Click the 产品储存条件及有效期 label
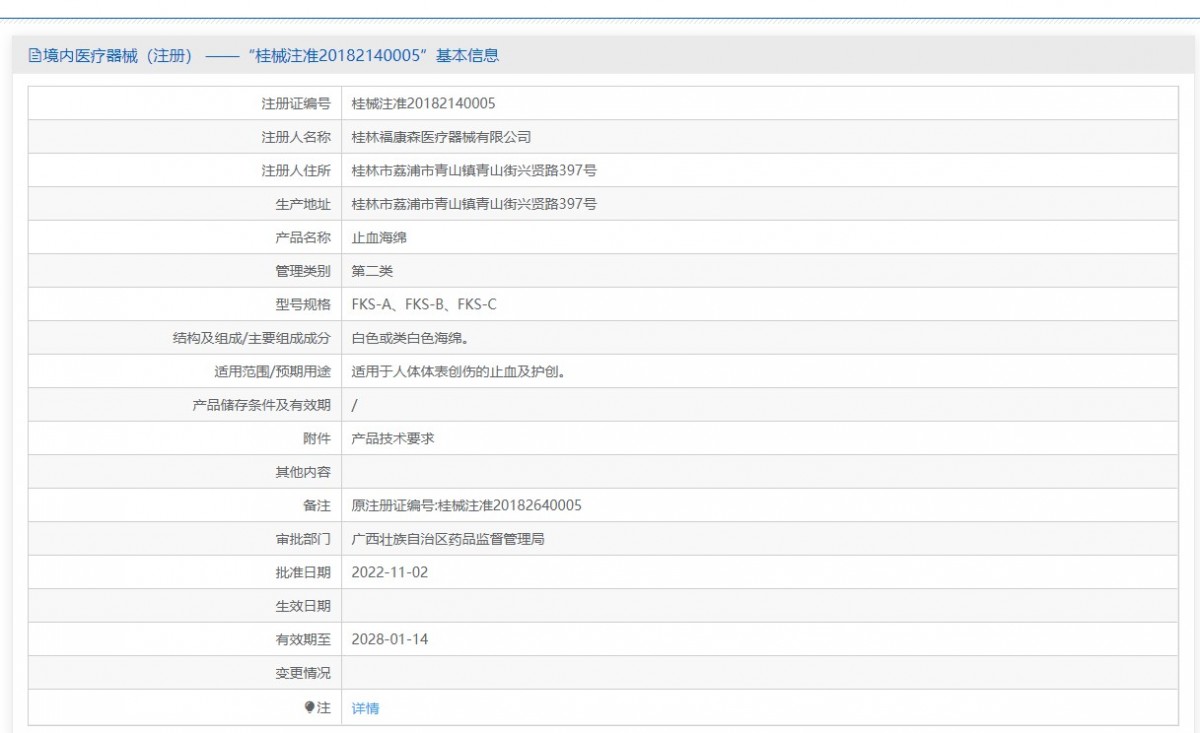The image size is (1200, 733). 261,406
